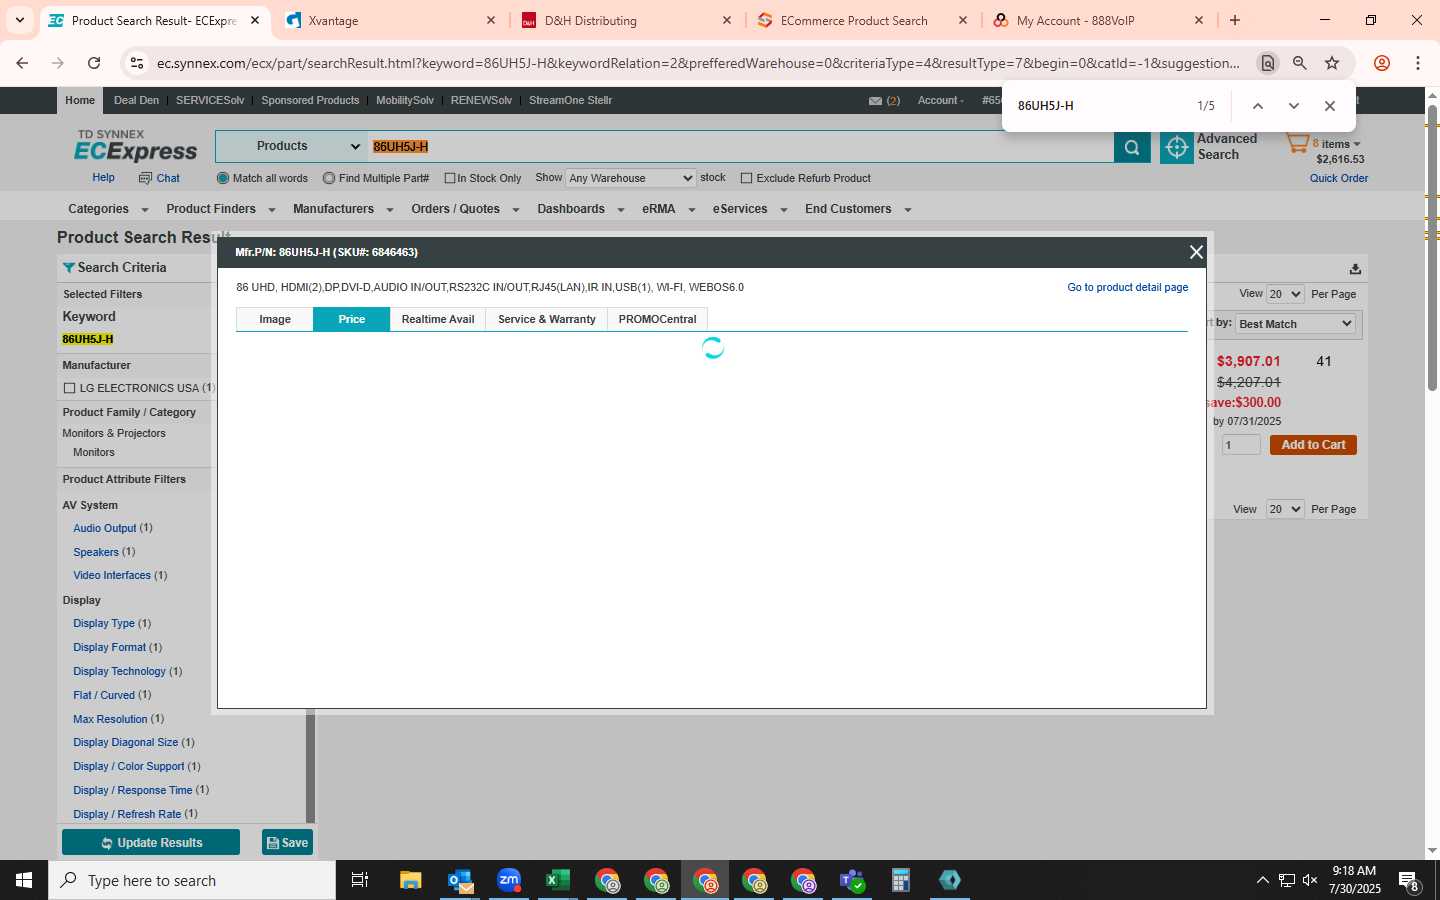Switch to Service & Warranty tab
This screenshot has height=900, width=1440.
(x=547, y=319)
